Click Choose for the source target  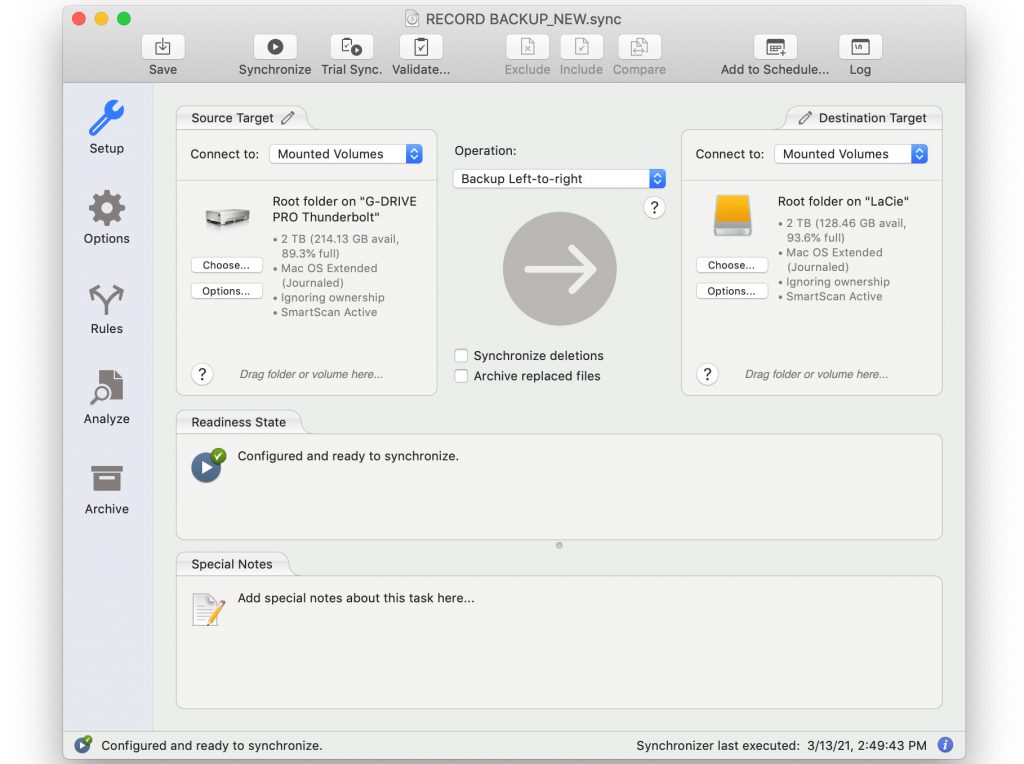pyautogui.click(x=226, y=264)
